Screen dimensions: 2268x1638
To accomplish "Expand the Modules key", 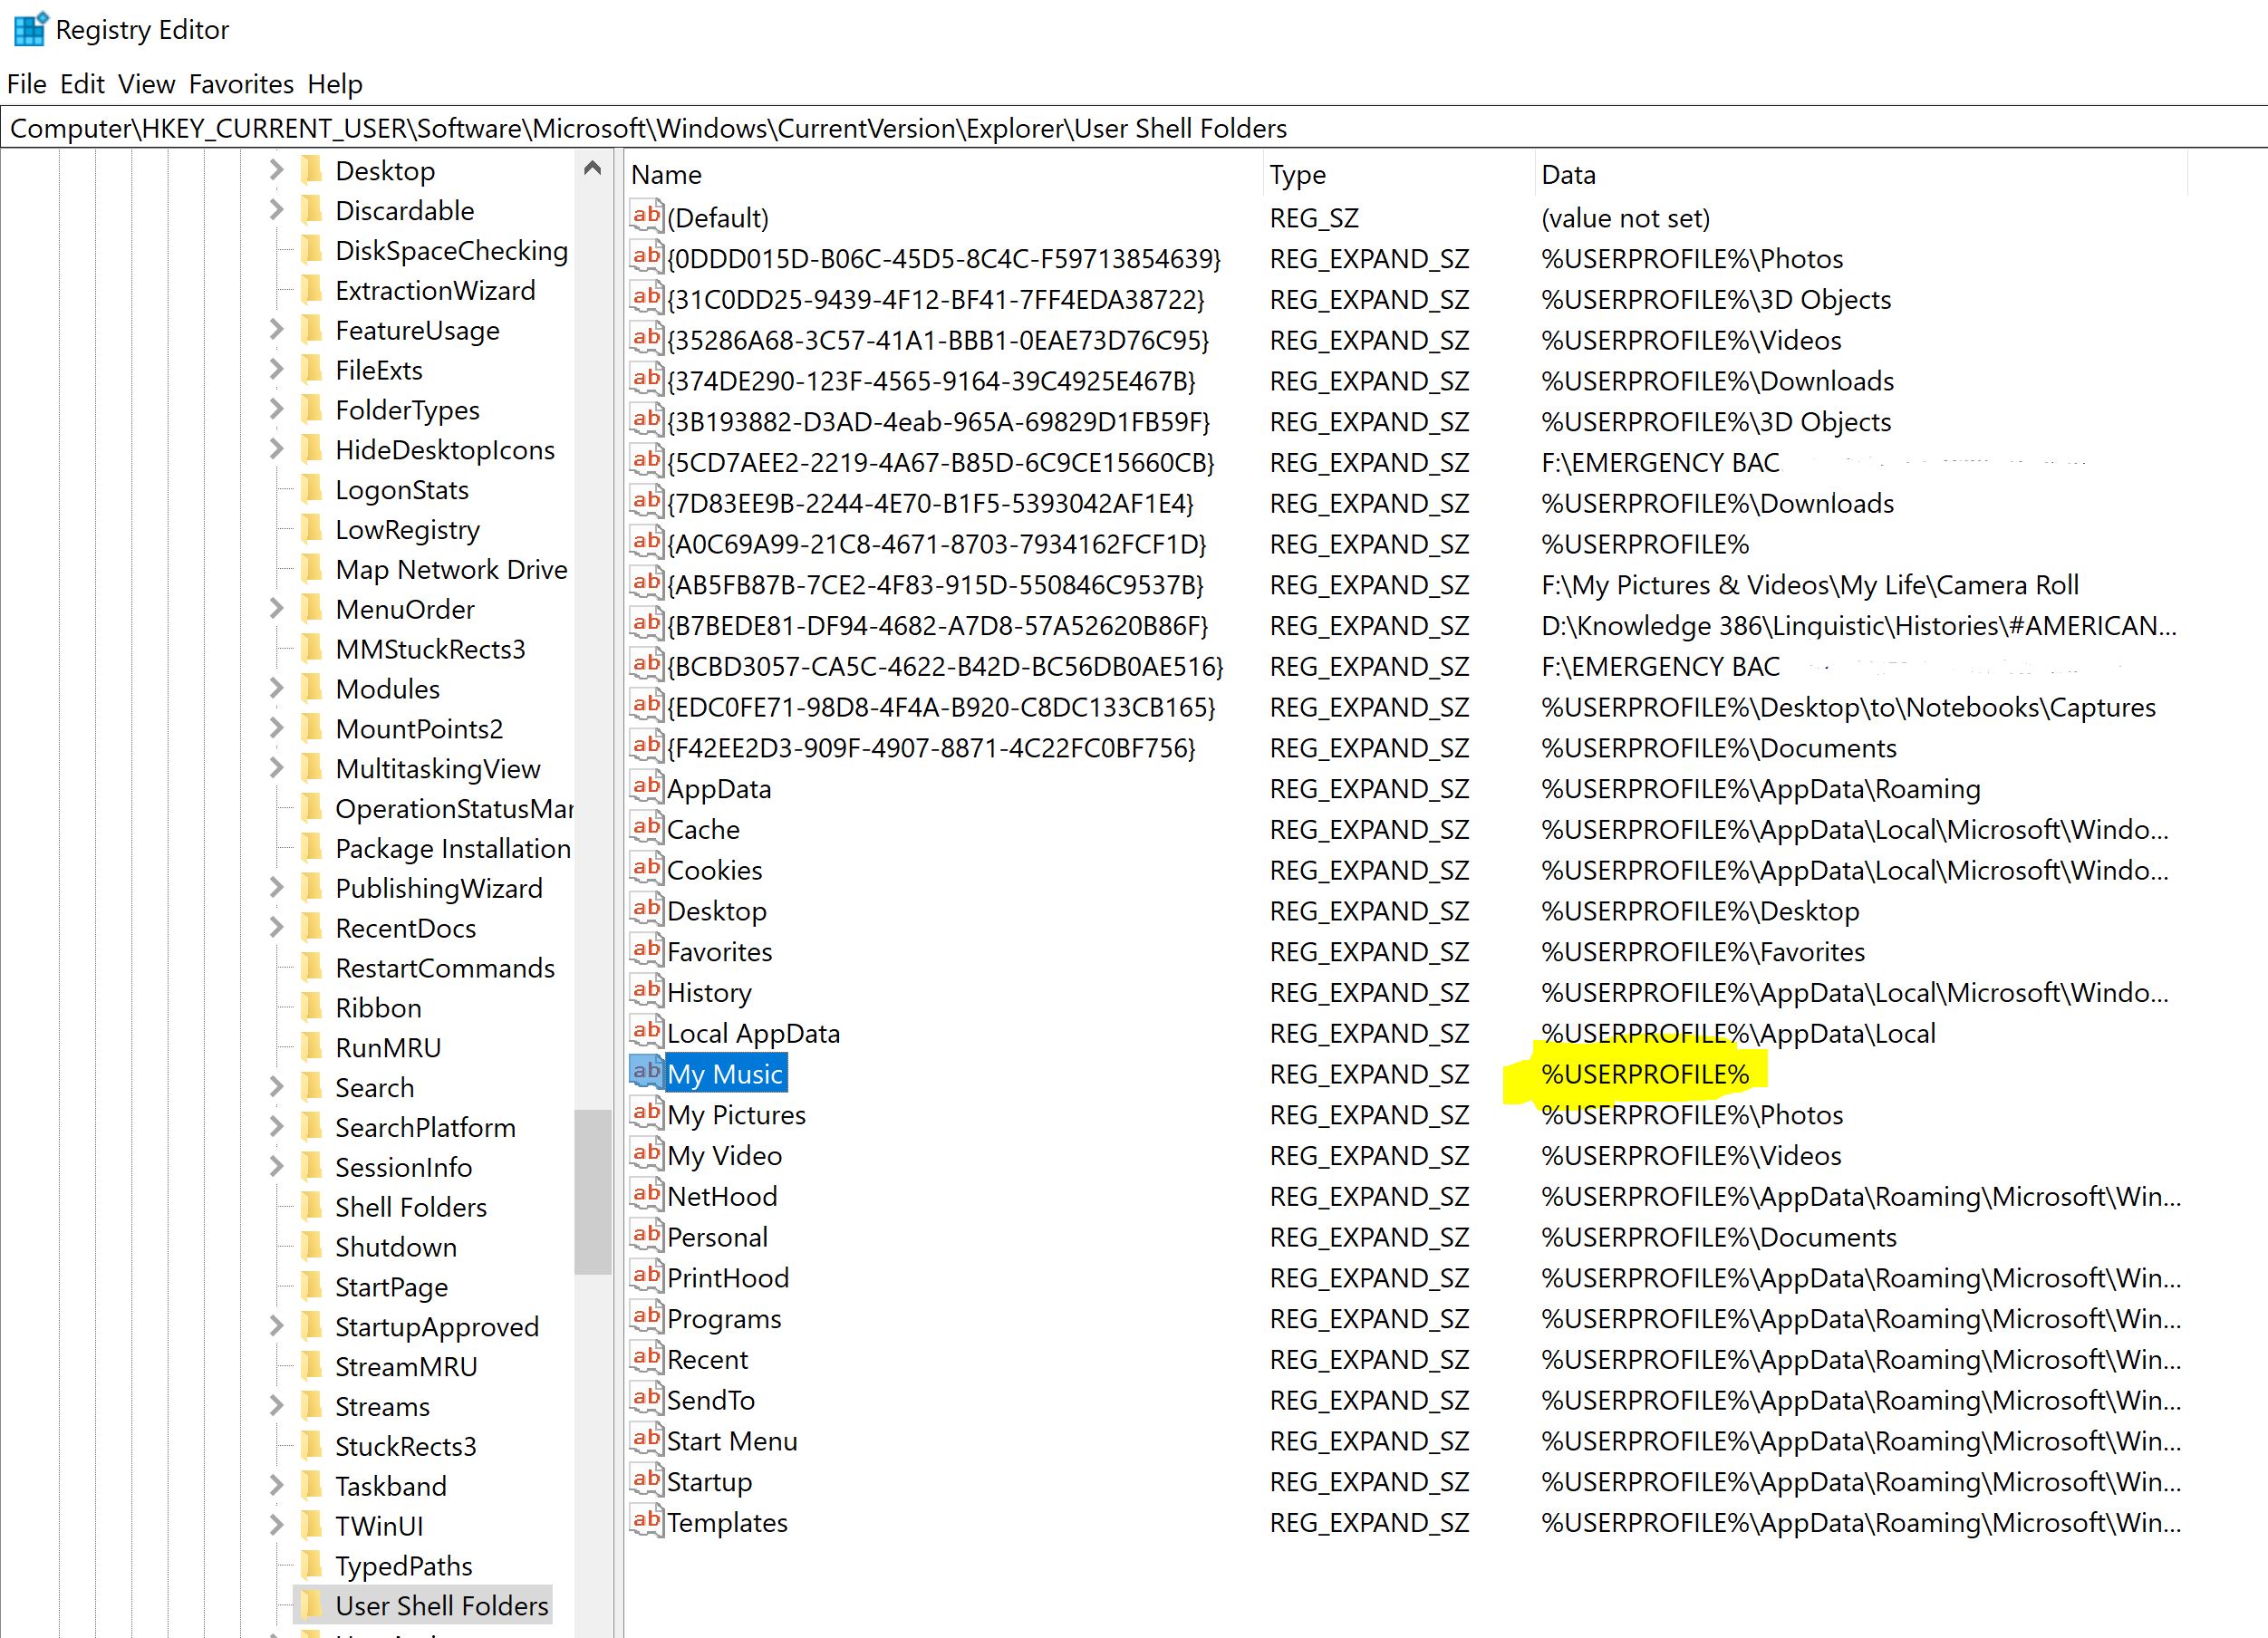I will (x=277, y=689).
